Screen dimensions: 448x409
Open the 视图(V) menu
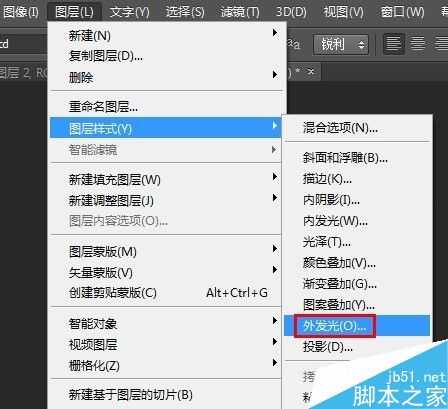click(x=344, y=12)
